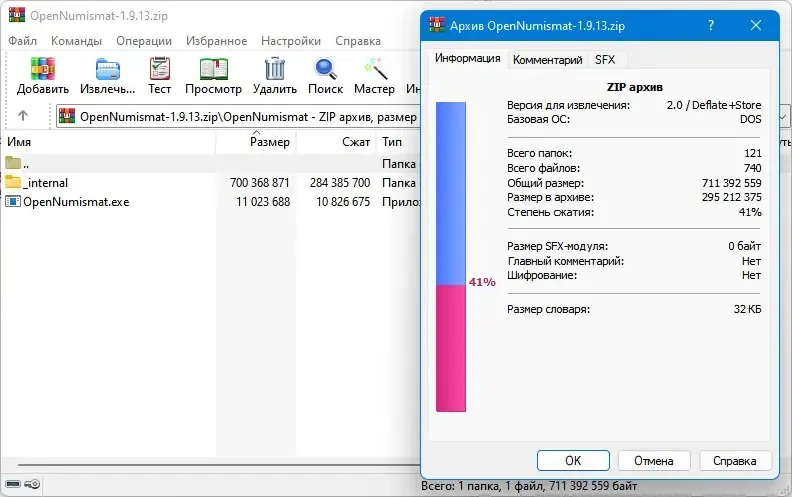Open the Файл menu
Screen dimensions: 792x497
click(22, 41)
